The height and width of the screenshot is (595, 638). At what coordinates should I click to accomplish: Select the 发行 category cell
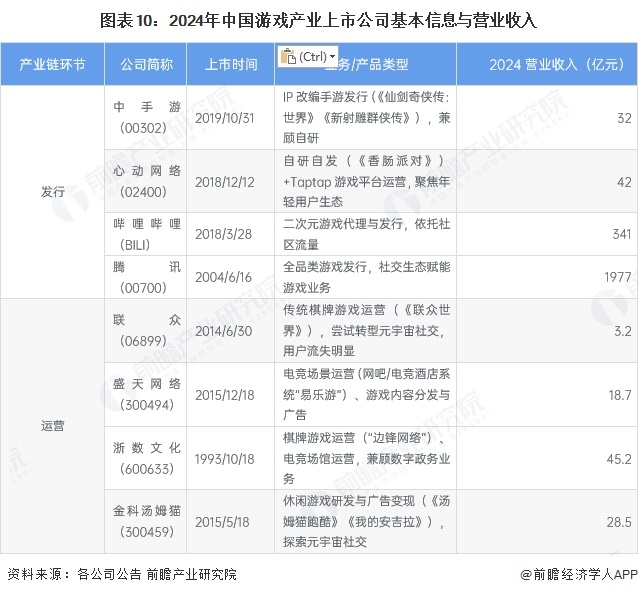[x=52, y=191]
